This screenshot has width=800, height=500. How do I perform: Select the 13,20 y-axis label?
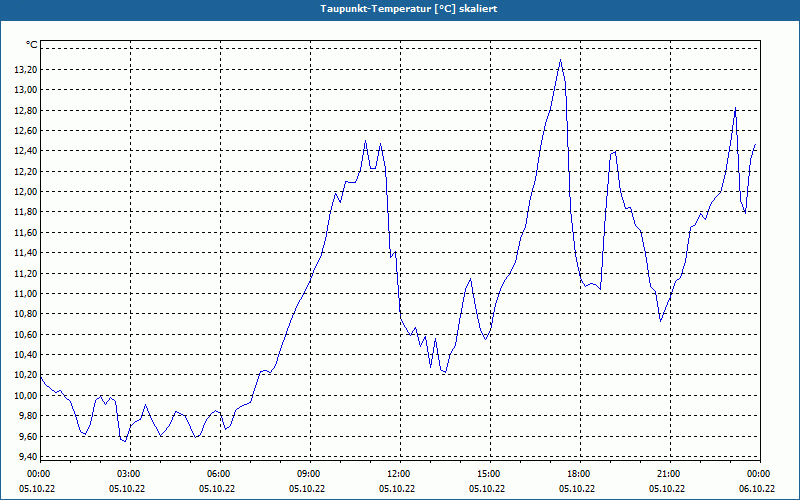(27, 69)
